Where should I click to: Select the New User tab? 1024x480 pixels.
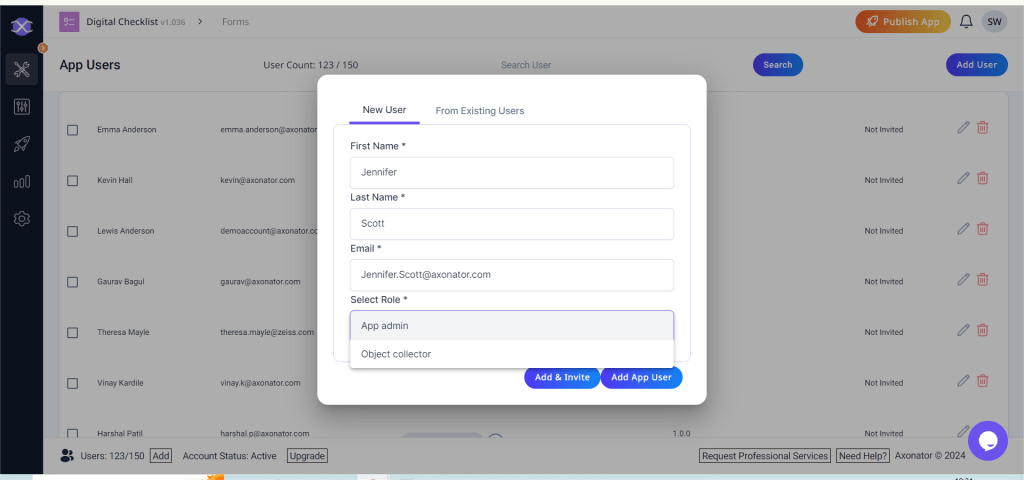point(384,110)
